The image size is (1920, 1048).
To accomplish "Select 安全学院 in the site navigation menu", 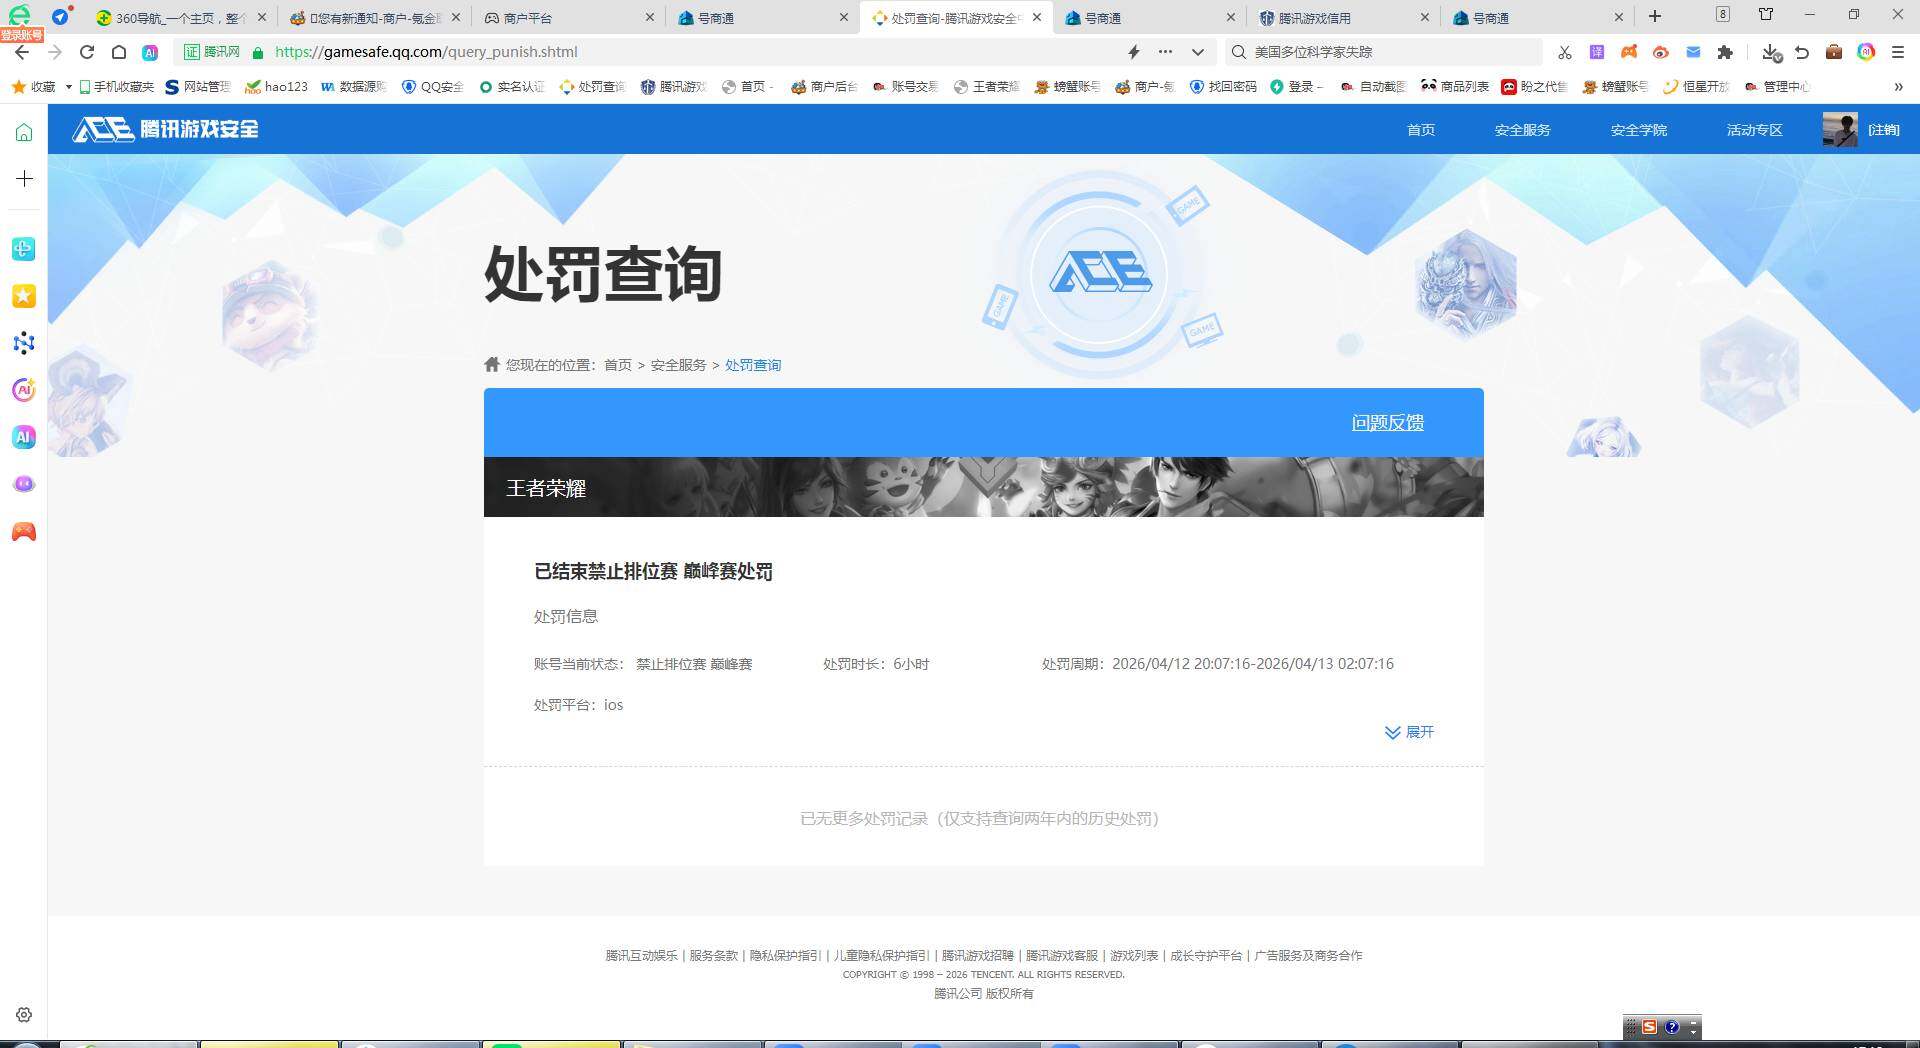I will click(x=1638, y=130).
